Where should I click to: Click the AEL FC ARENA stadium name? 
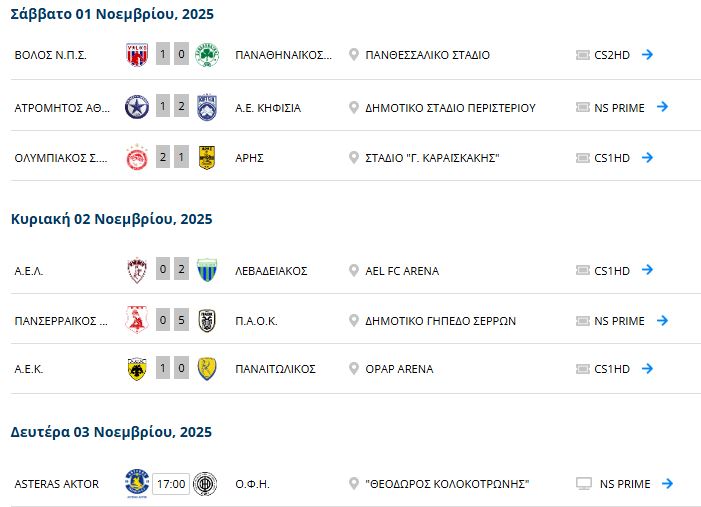click(402, 271)
